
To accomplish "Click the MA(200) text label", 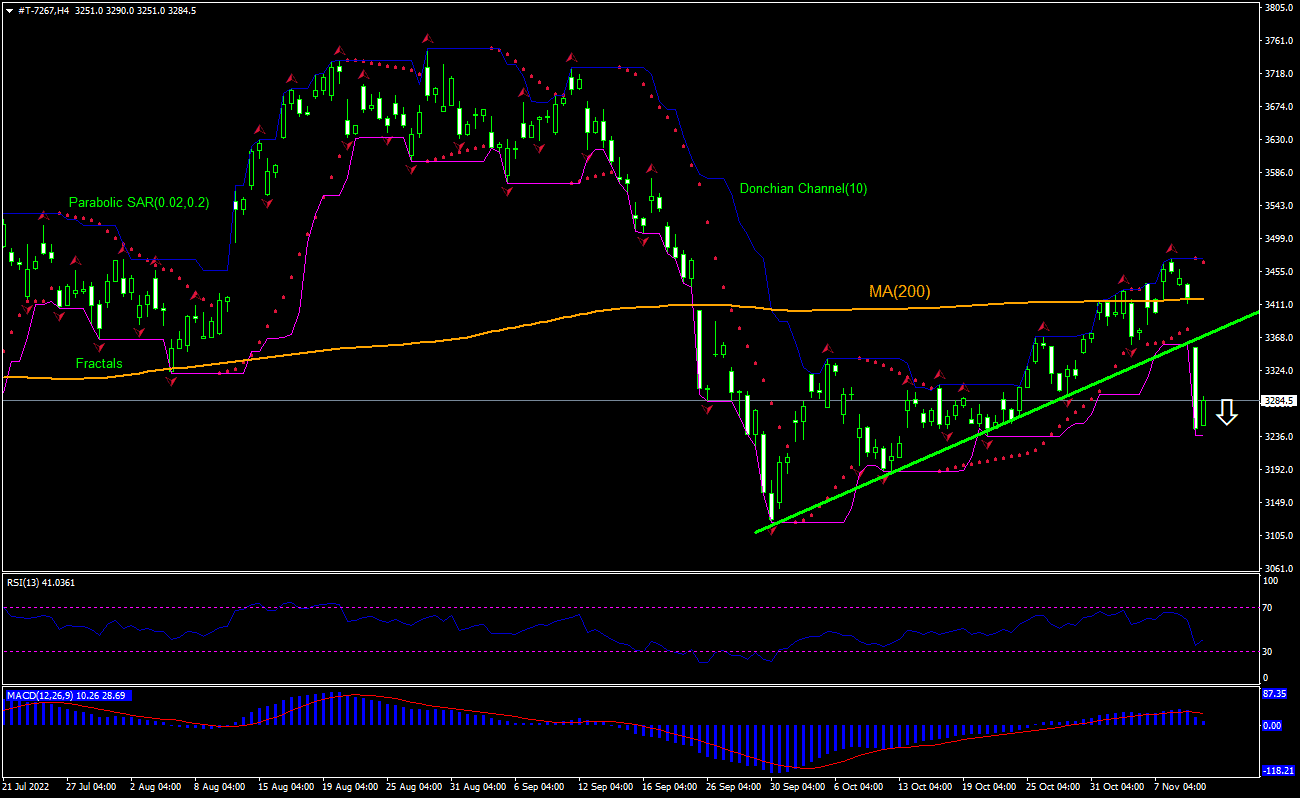I will click(x=898, y=292).
